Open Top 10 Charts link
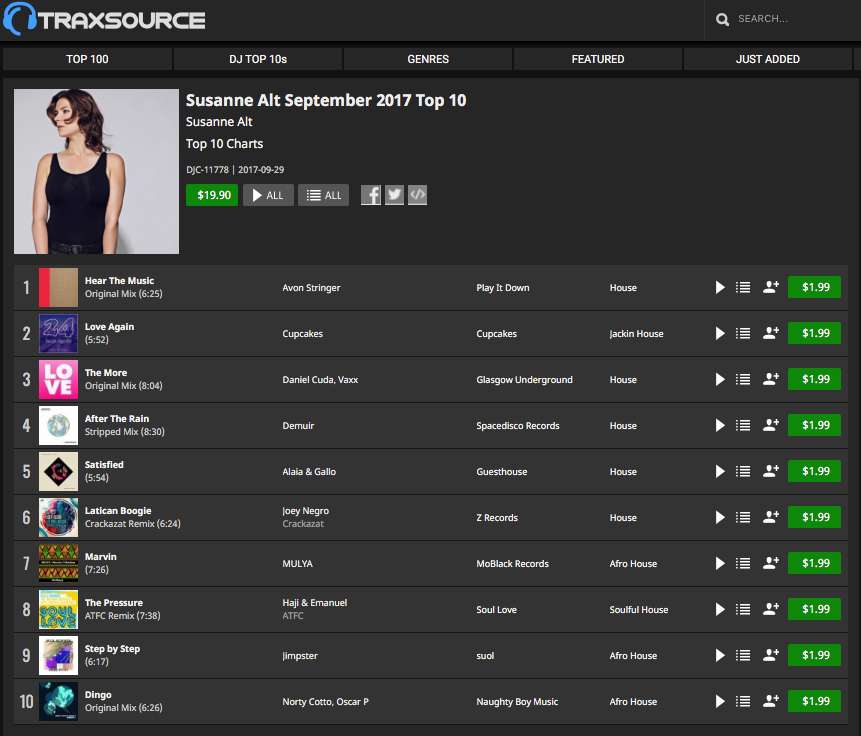 224,144
